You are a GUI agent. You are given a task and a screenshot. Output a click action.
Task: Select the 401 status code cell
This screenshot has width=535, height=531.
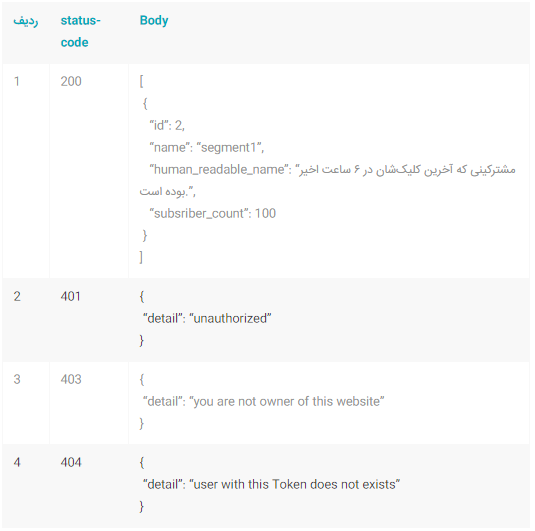[71, 296]
